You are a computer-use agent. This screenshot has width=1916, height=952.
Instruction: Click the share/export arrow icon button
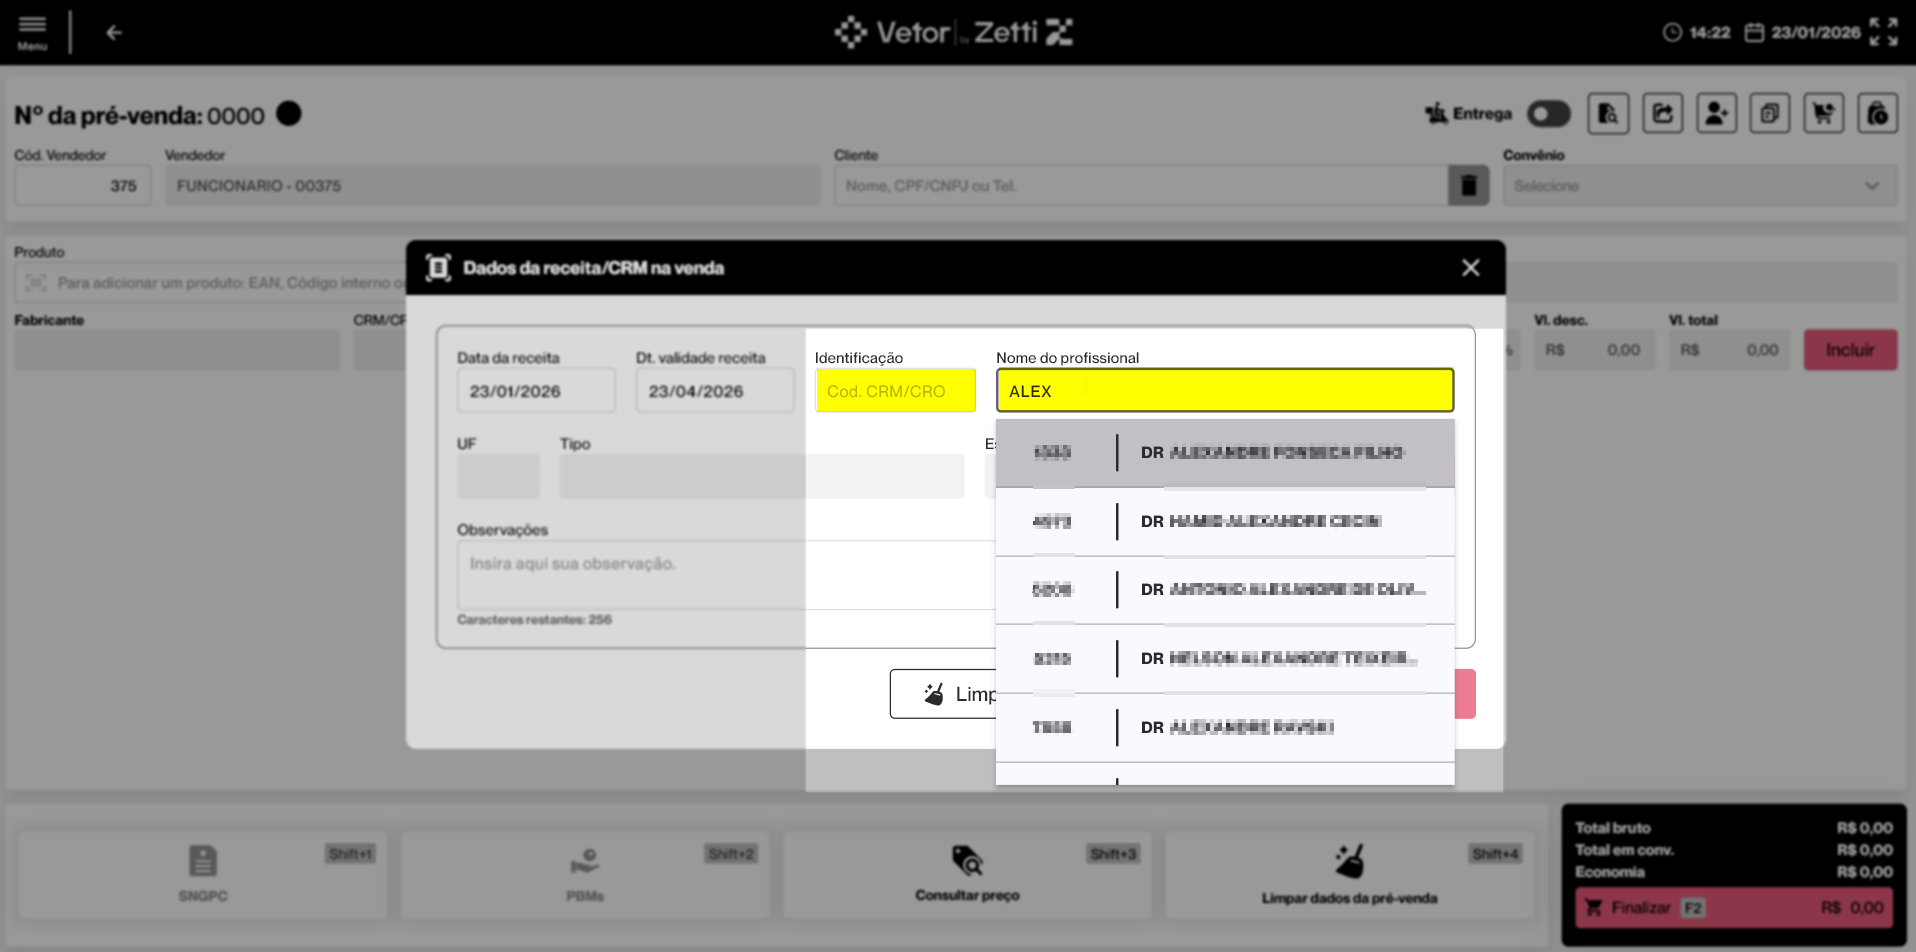click(1662, 114)
